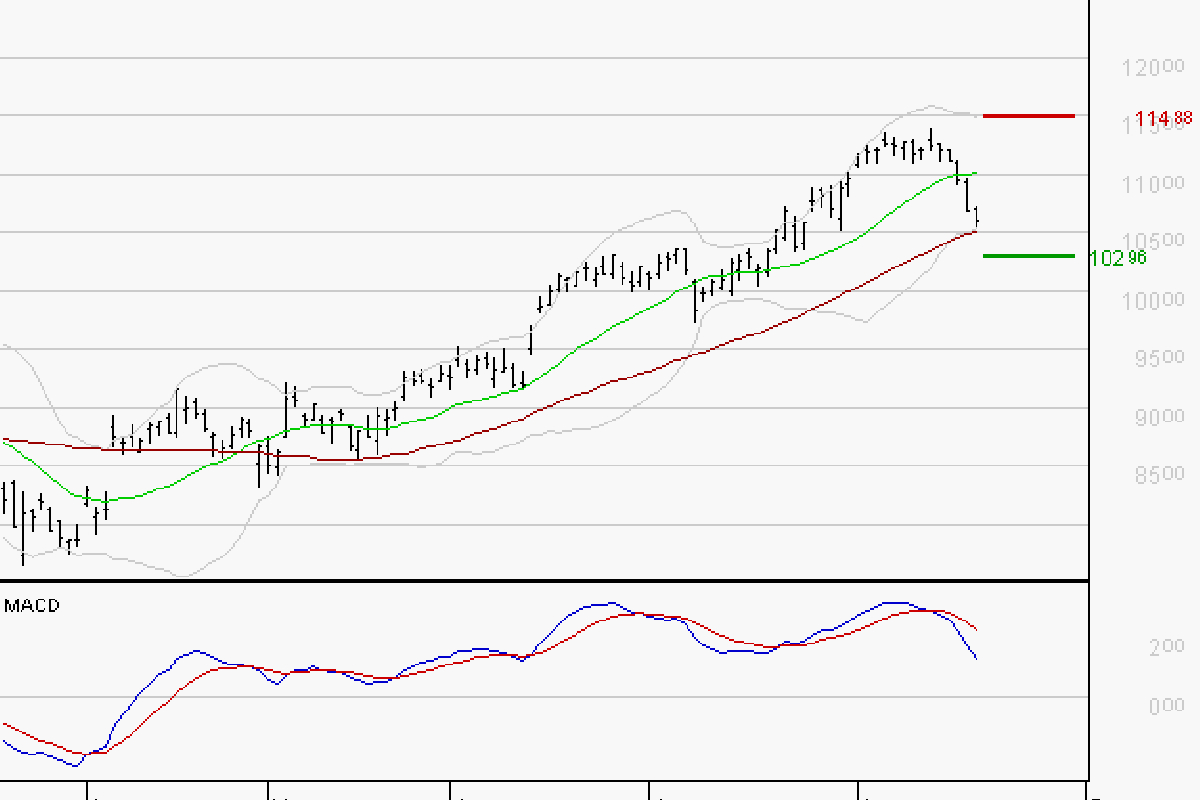
Task: Click the 110.00 price axis label
Action: pos(1152,184)
